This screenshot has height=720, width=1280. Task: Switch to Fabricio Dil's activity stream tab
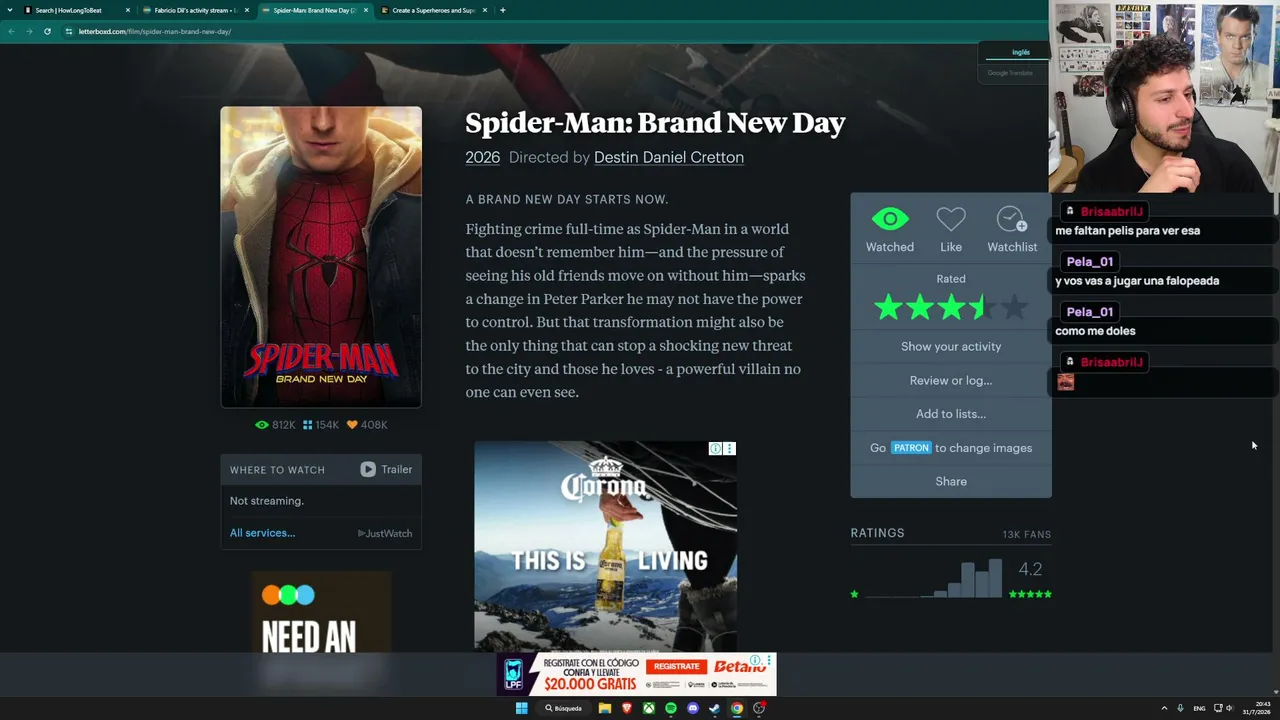[195, 10]
